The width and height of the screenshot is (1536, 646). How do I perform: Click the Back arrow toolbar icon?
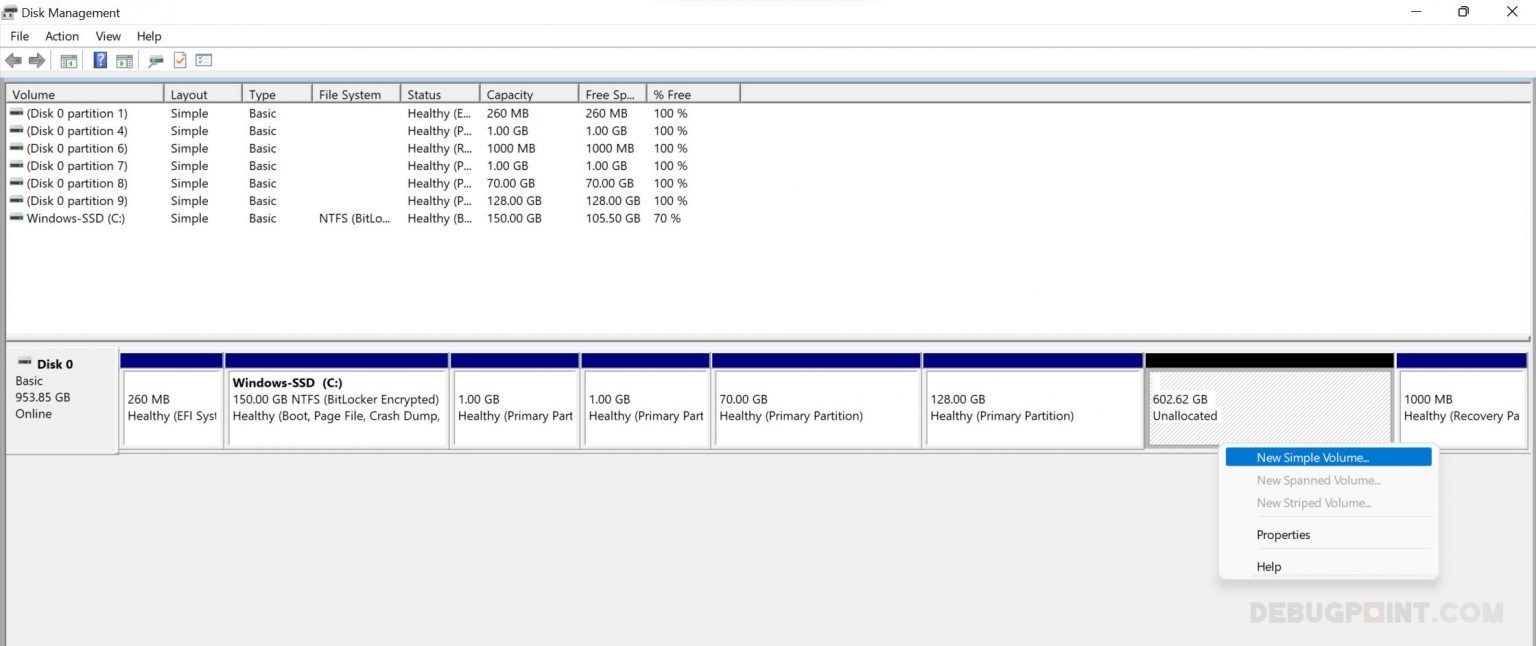click(x=13, y=61)
